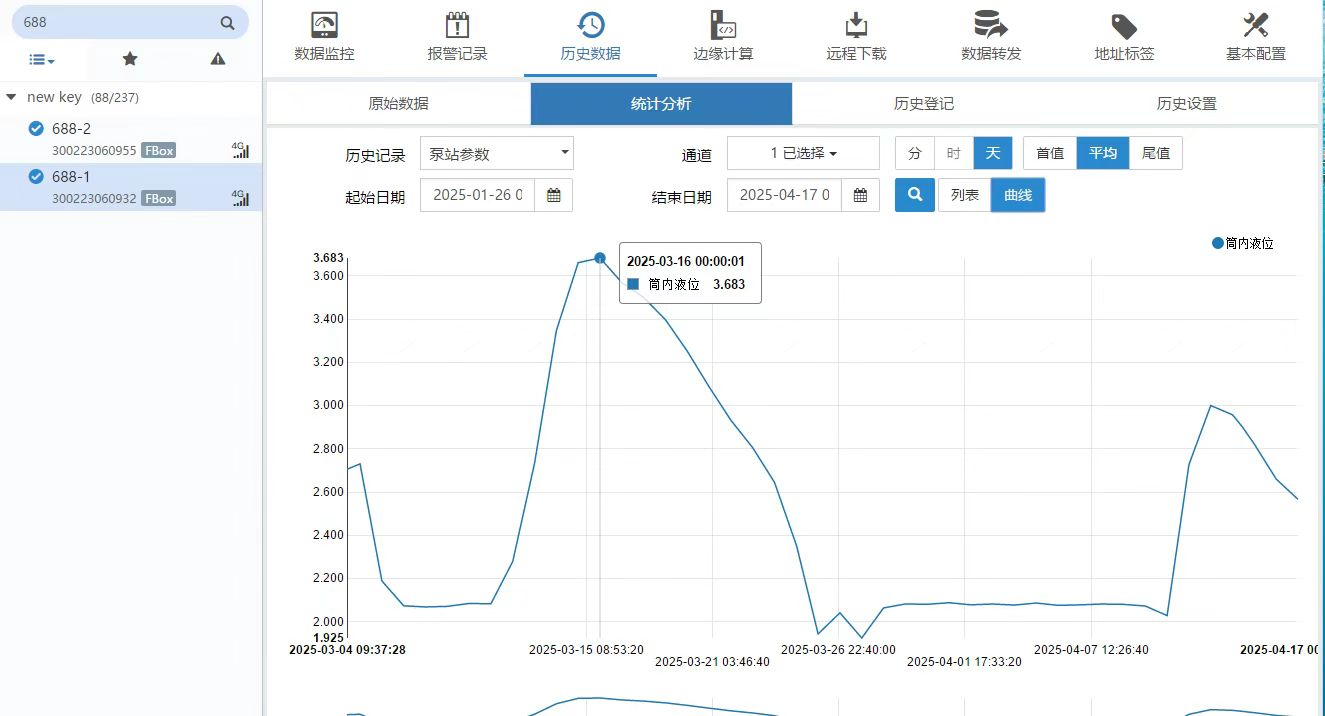This screenshot has height=716, width=1325.
Task: Open the 边缘计算 edge computing icon
Action: point(723,26)
